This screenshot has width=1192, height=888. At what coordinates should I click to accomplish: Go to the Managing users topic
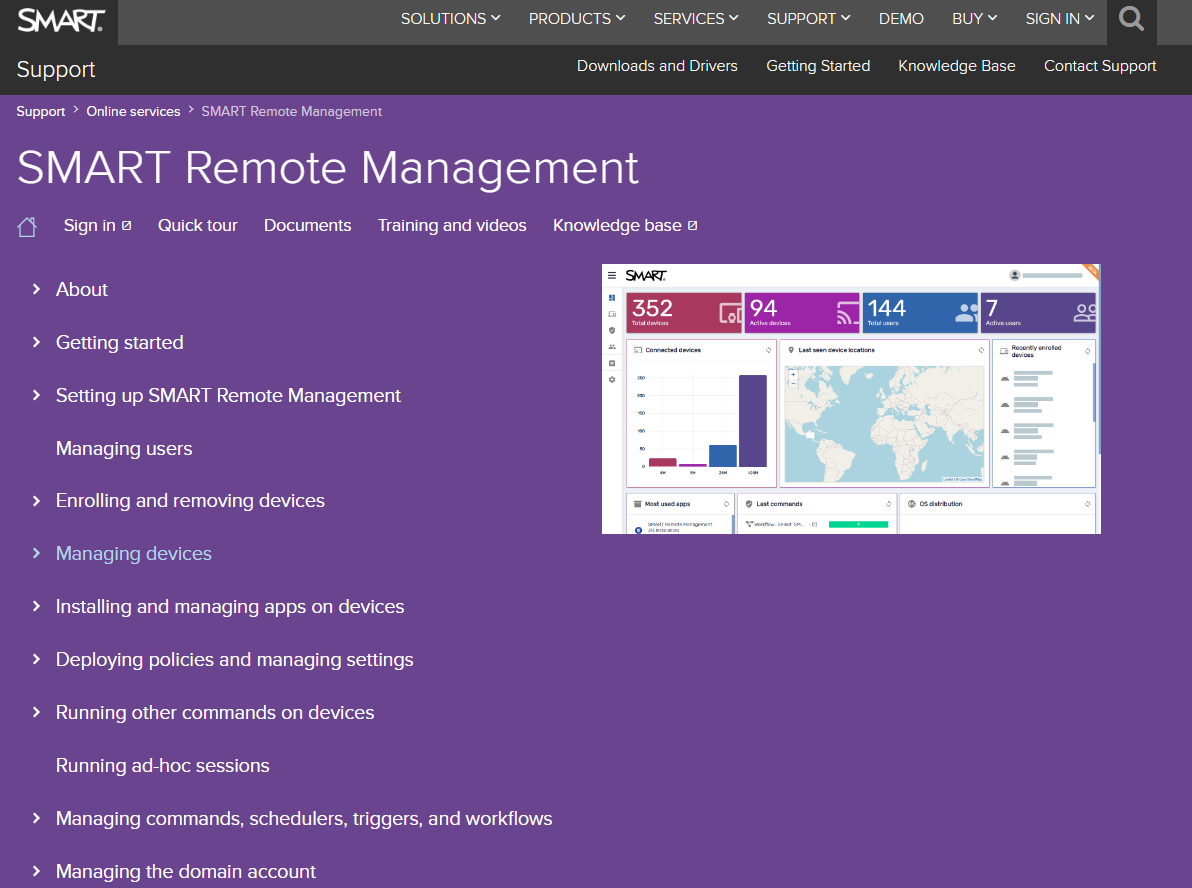pyautogui.click(x=124, y=448)
